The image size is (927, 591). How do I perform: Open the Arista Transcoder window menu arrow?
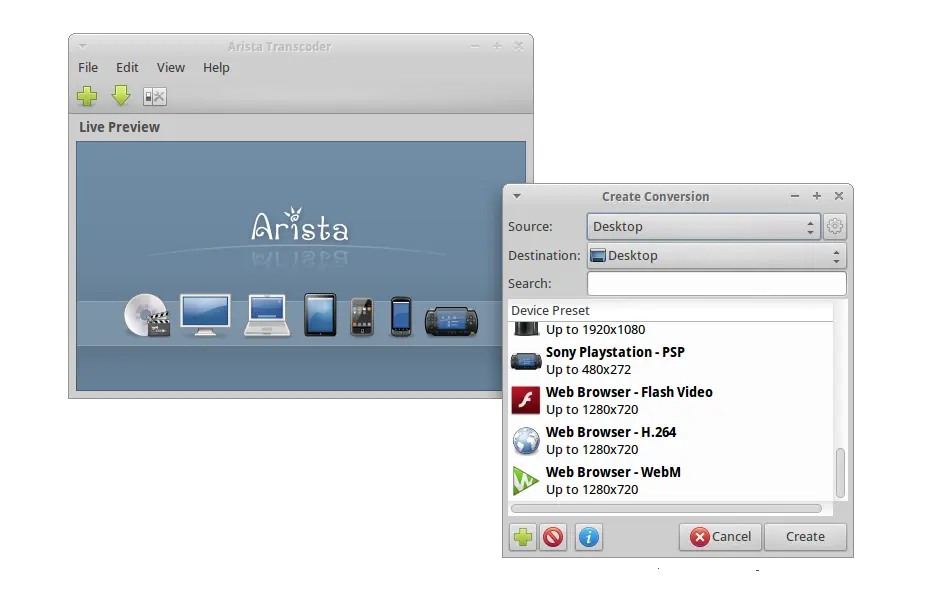83,46
